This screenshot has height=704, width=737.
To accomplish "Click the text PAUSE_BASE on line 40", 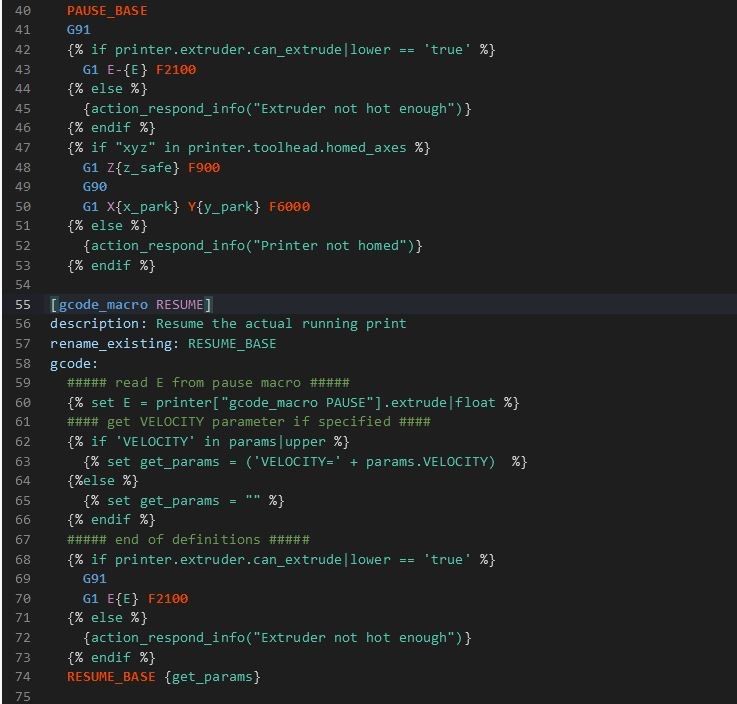I will click(107, 10).
